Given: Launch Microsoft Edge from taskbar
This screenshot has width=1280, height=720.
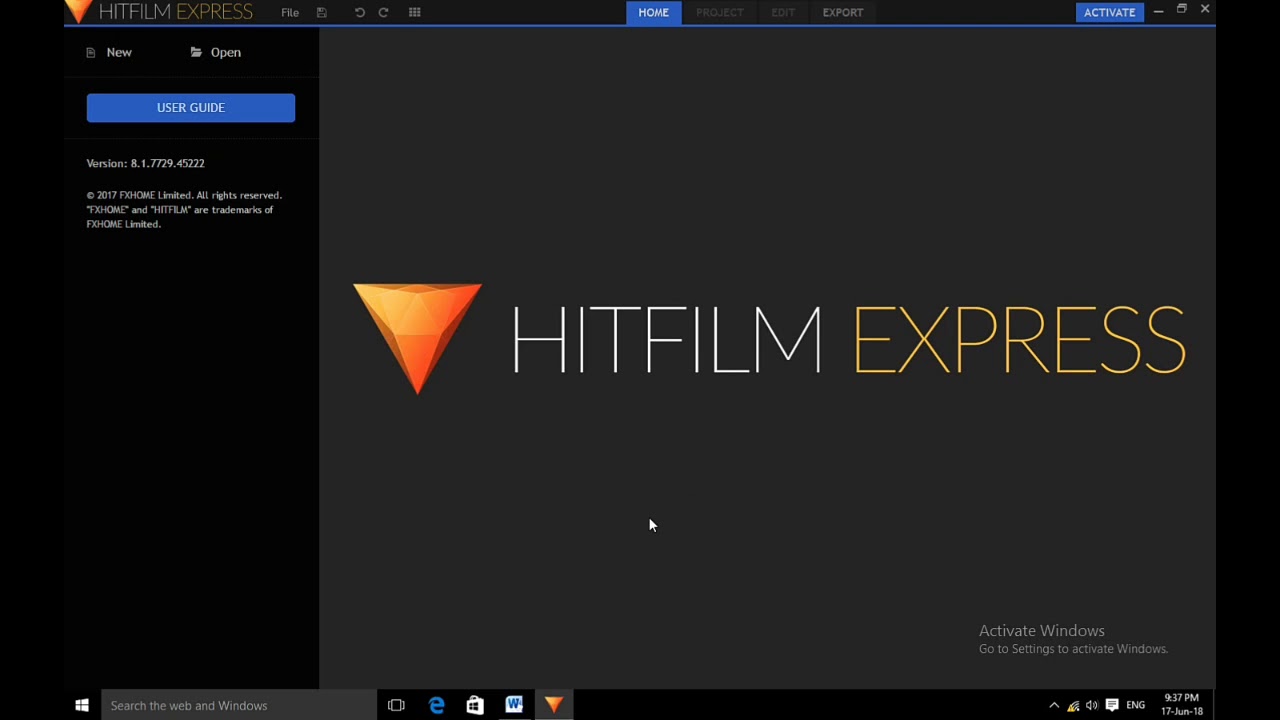Looking at the screenshot, I should click(436, 705).
